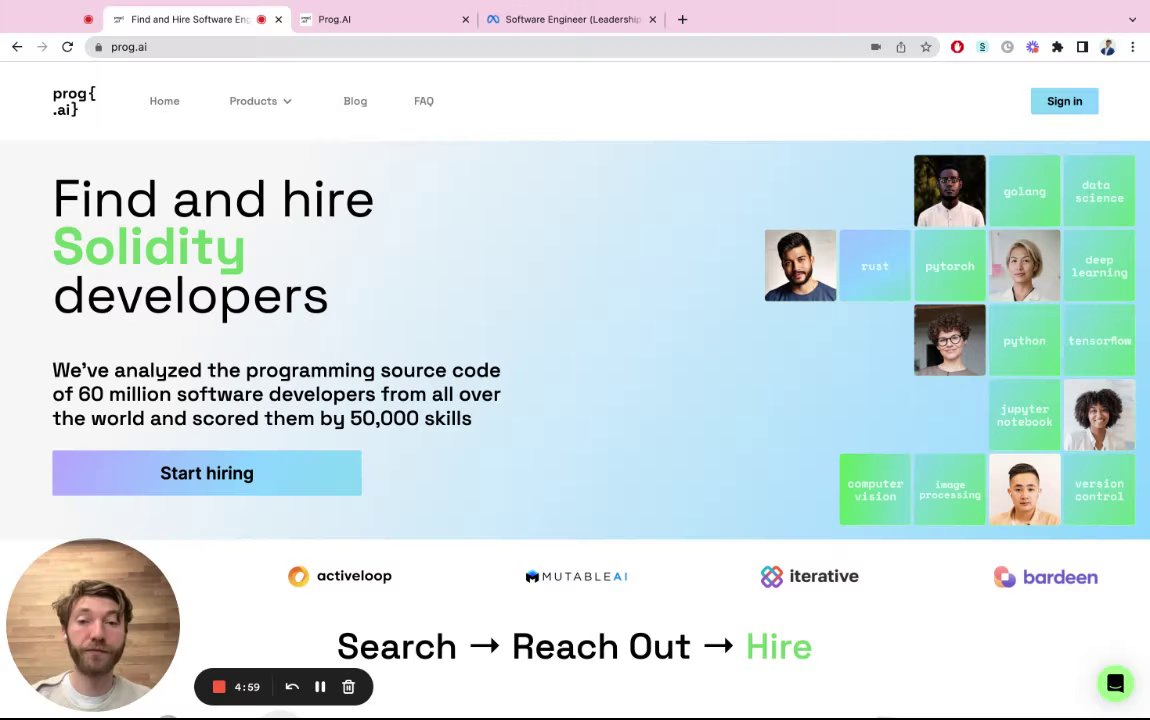Screen dimensions: 1150x720
Task: Select the Find and Hire Software Engineers tab
Action: click(196, 20)
